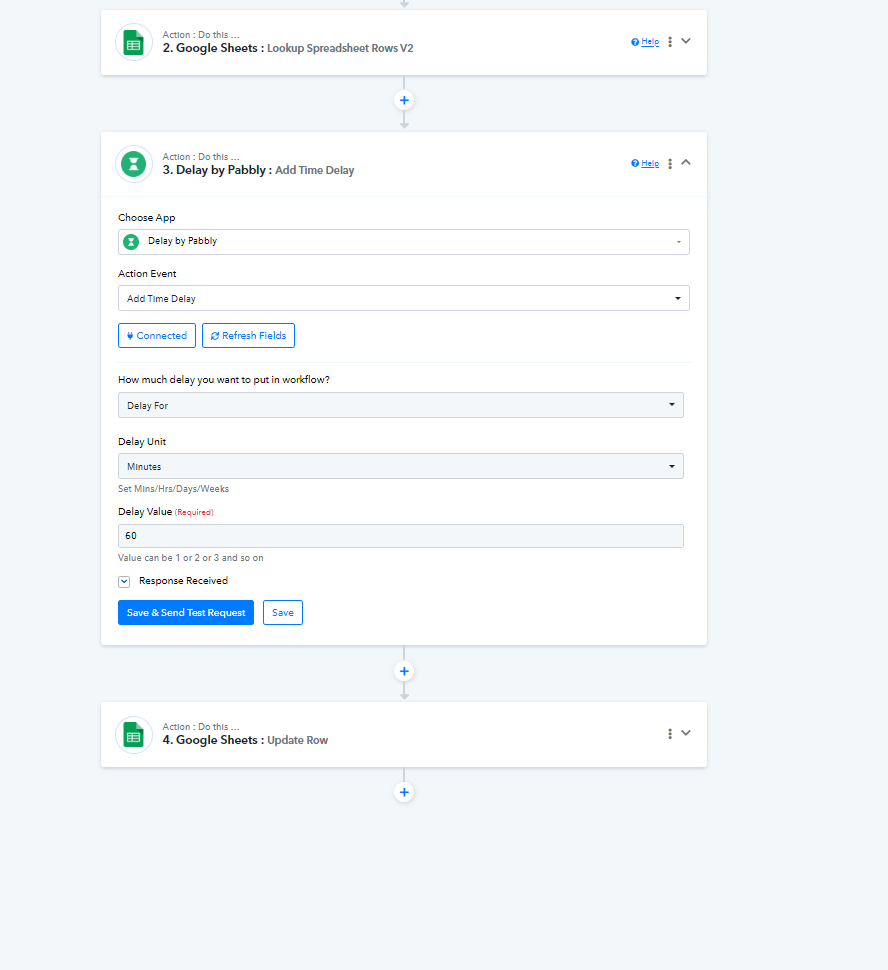This screenshot has height=970, width=888.
Task: Click the Save button
Action: [283, 612]
